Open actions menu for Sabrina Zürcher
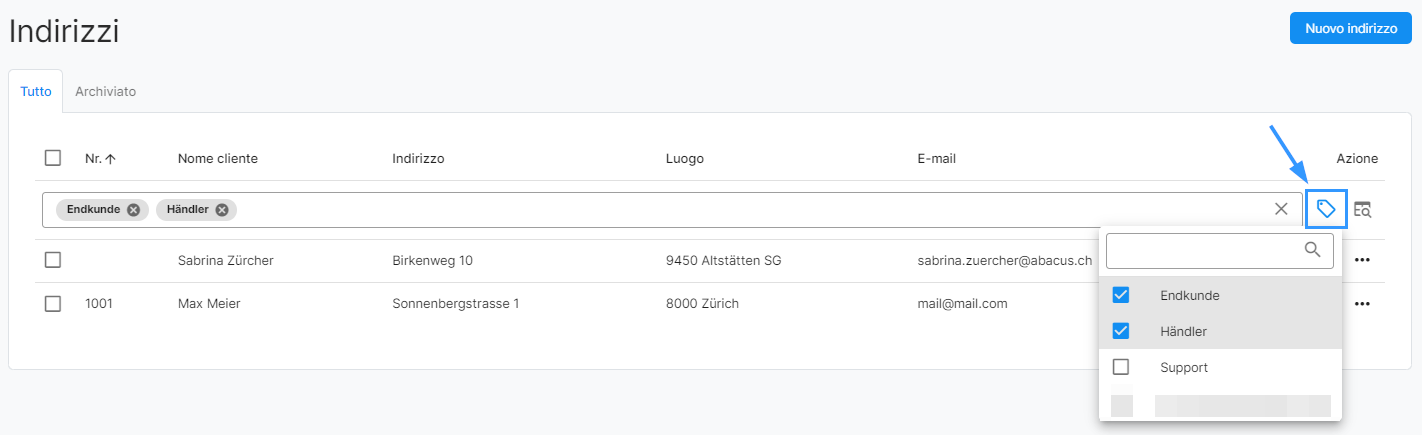The width and height of the screenshot is (1422, 435). click(1361, 261)
